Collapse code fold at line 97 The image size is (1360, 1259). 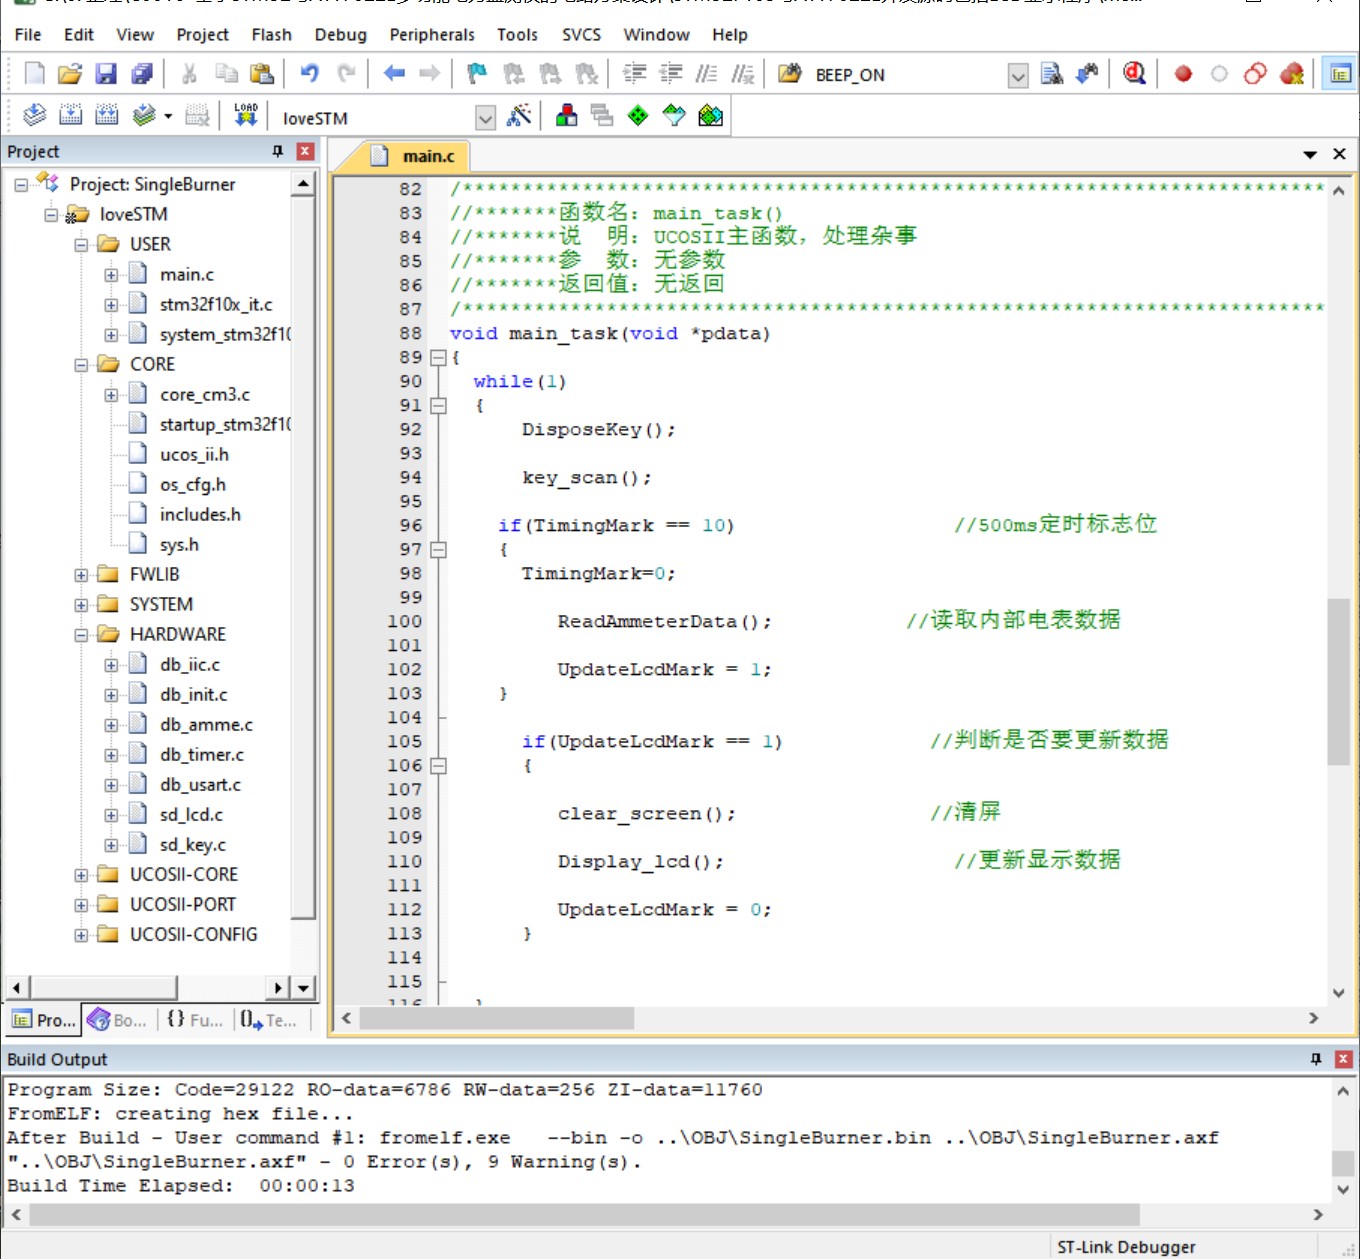tap(438, 550)
